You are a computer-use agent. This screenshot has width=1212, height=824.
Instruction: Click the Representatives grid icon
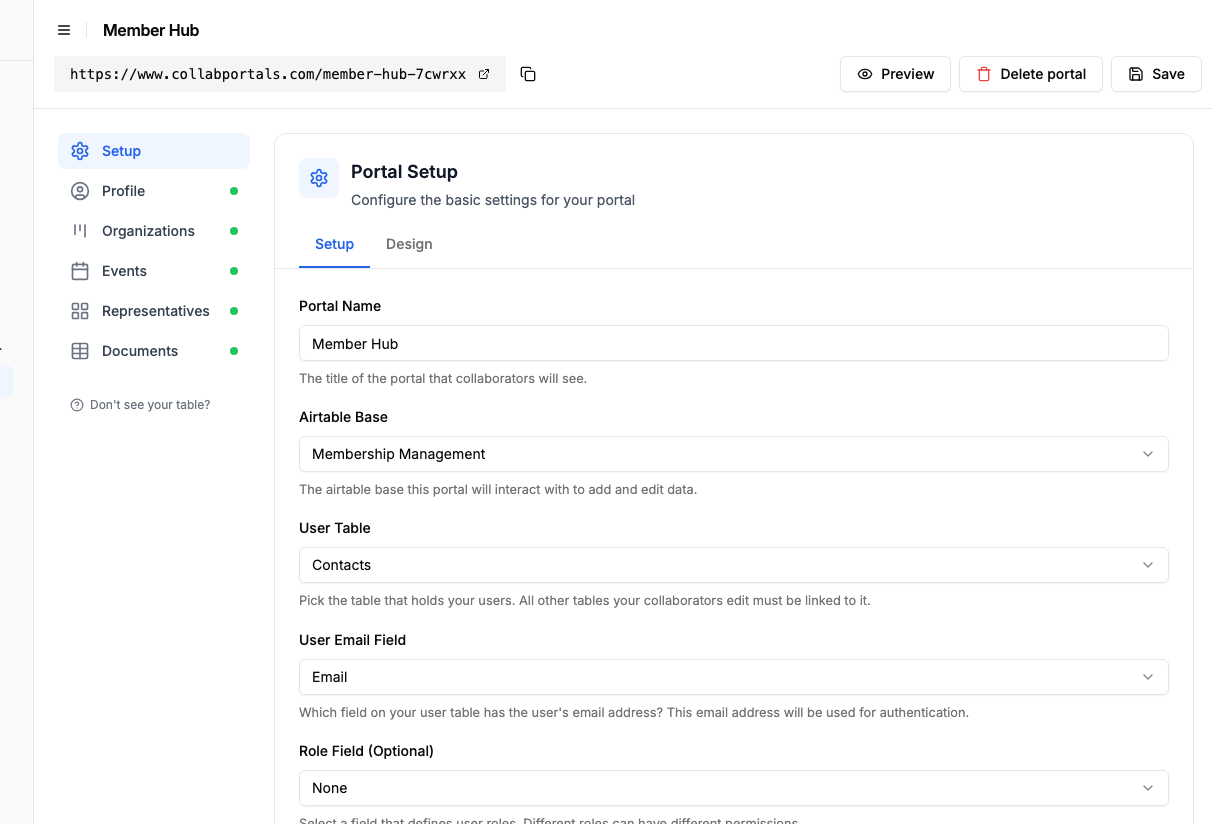80,311
